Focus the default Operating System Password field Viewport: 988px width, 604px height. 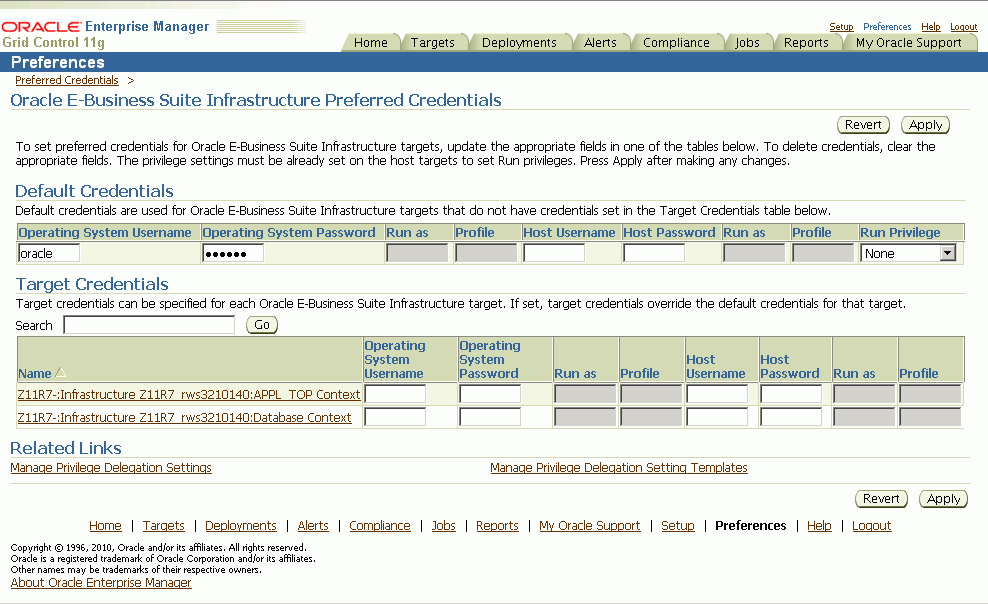pos(233,253)
